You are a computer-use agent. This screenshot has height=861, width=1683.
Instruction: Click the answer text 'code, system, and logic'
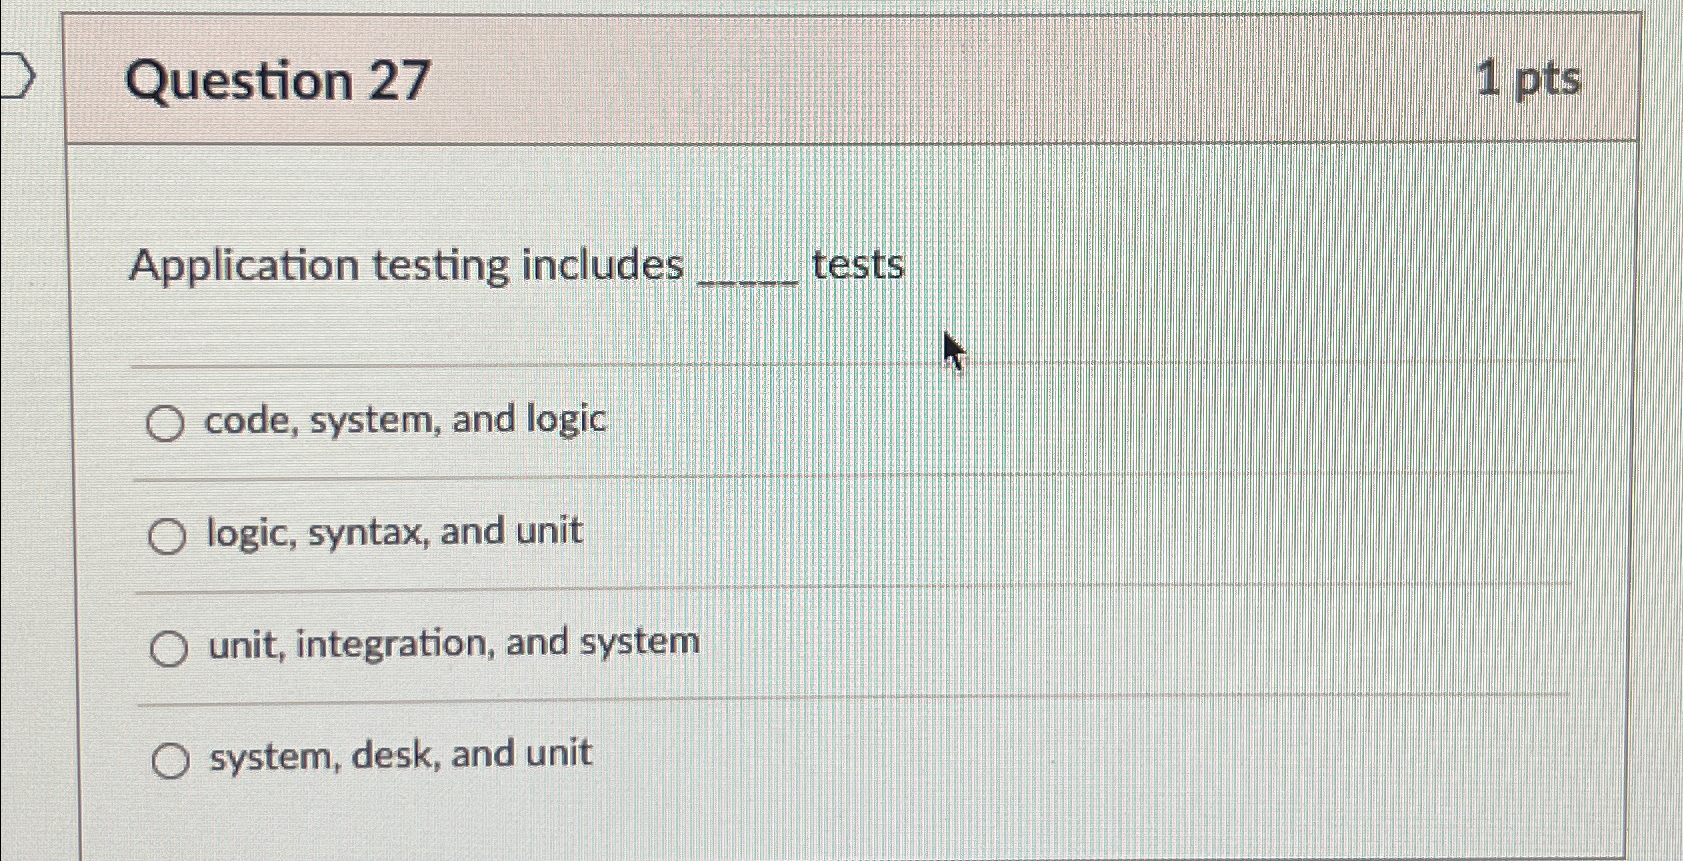point(404,420)
